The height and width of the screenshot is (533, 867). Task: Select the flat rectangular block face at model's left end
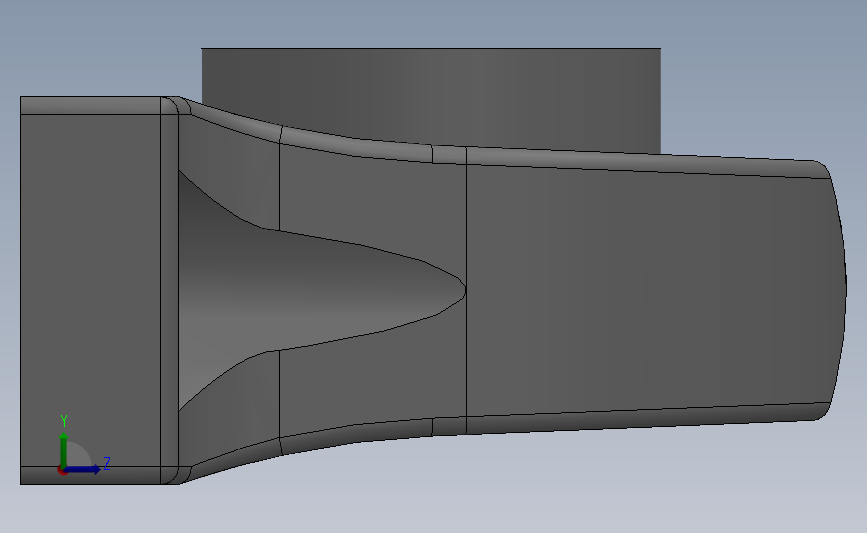[x=91, y=290]
